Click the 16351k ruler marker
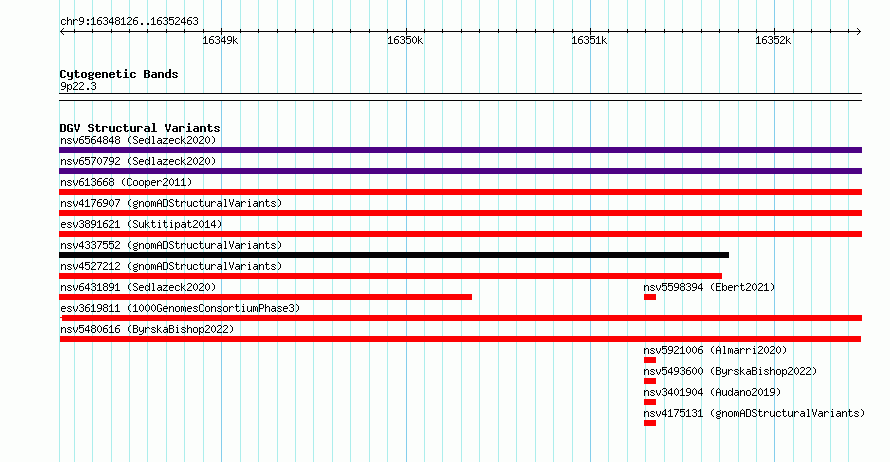890x462 pixels. click(x=589, y=40)
